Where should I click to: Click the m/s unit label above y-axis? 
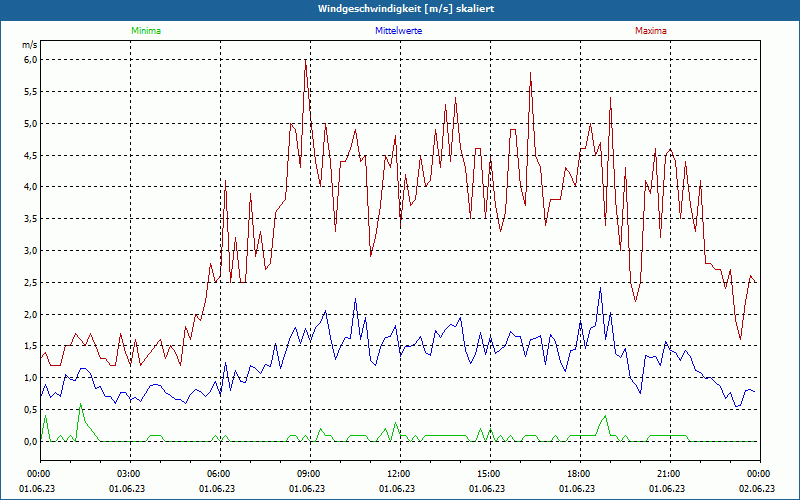point(29,45)
